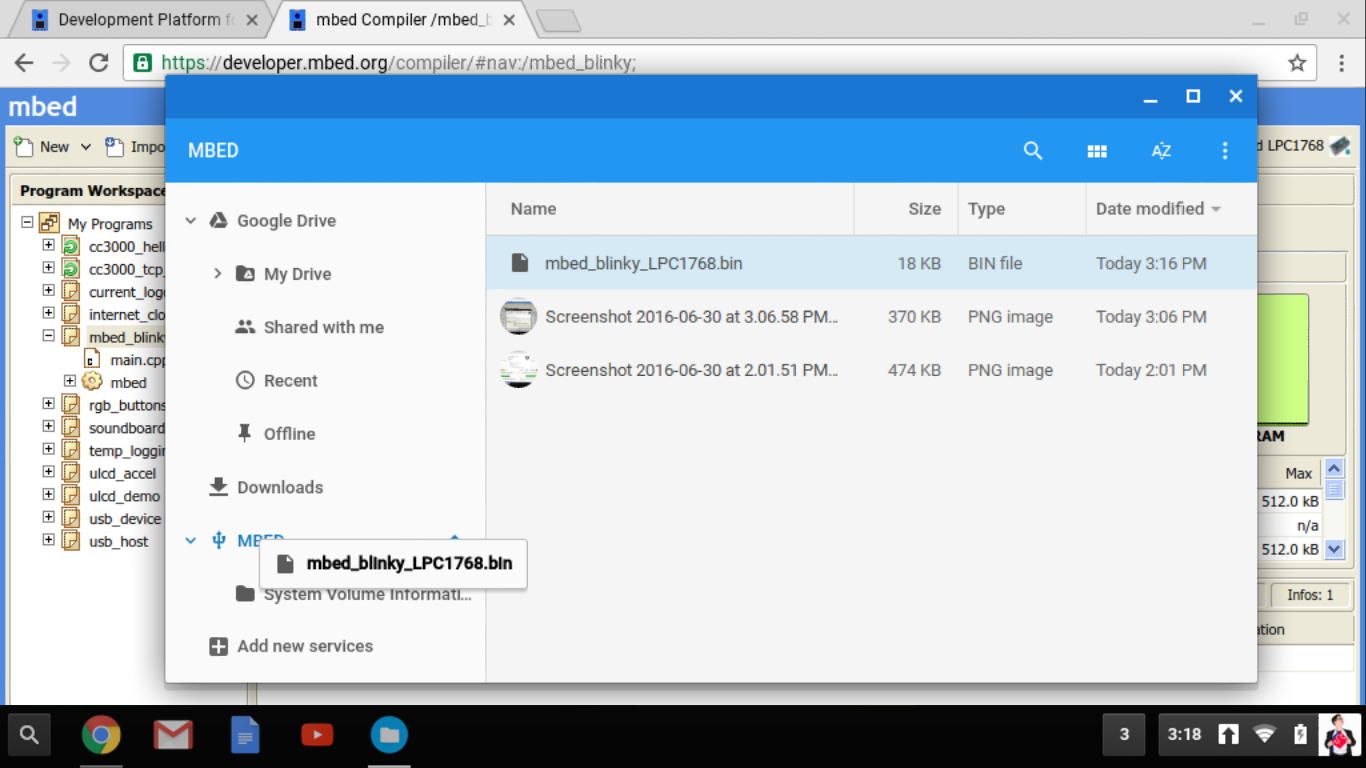Image resolution: width=1366 pixels, height=768 pixels.
Task: Open YouTube from the shelf
Action: (x=317, y=736)
